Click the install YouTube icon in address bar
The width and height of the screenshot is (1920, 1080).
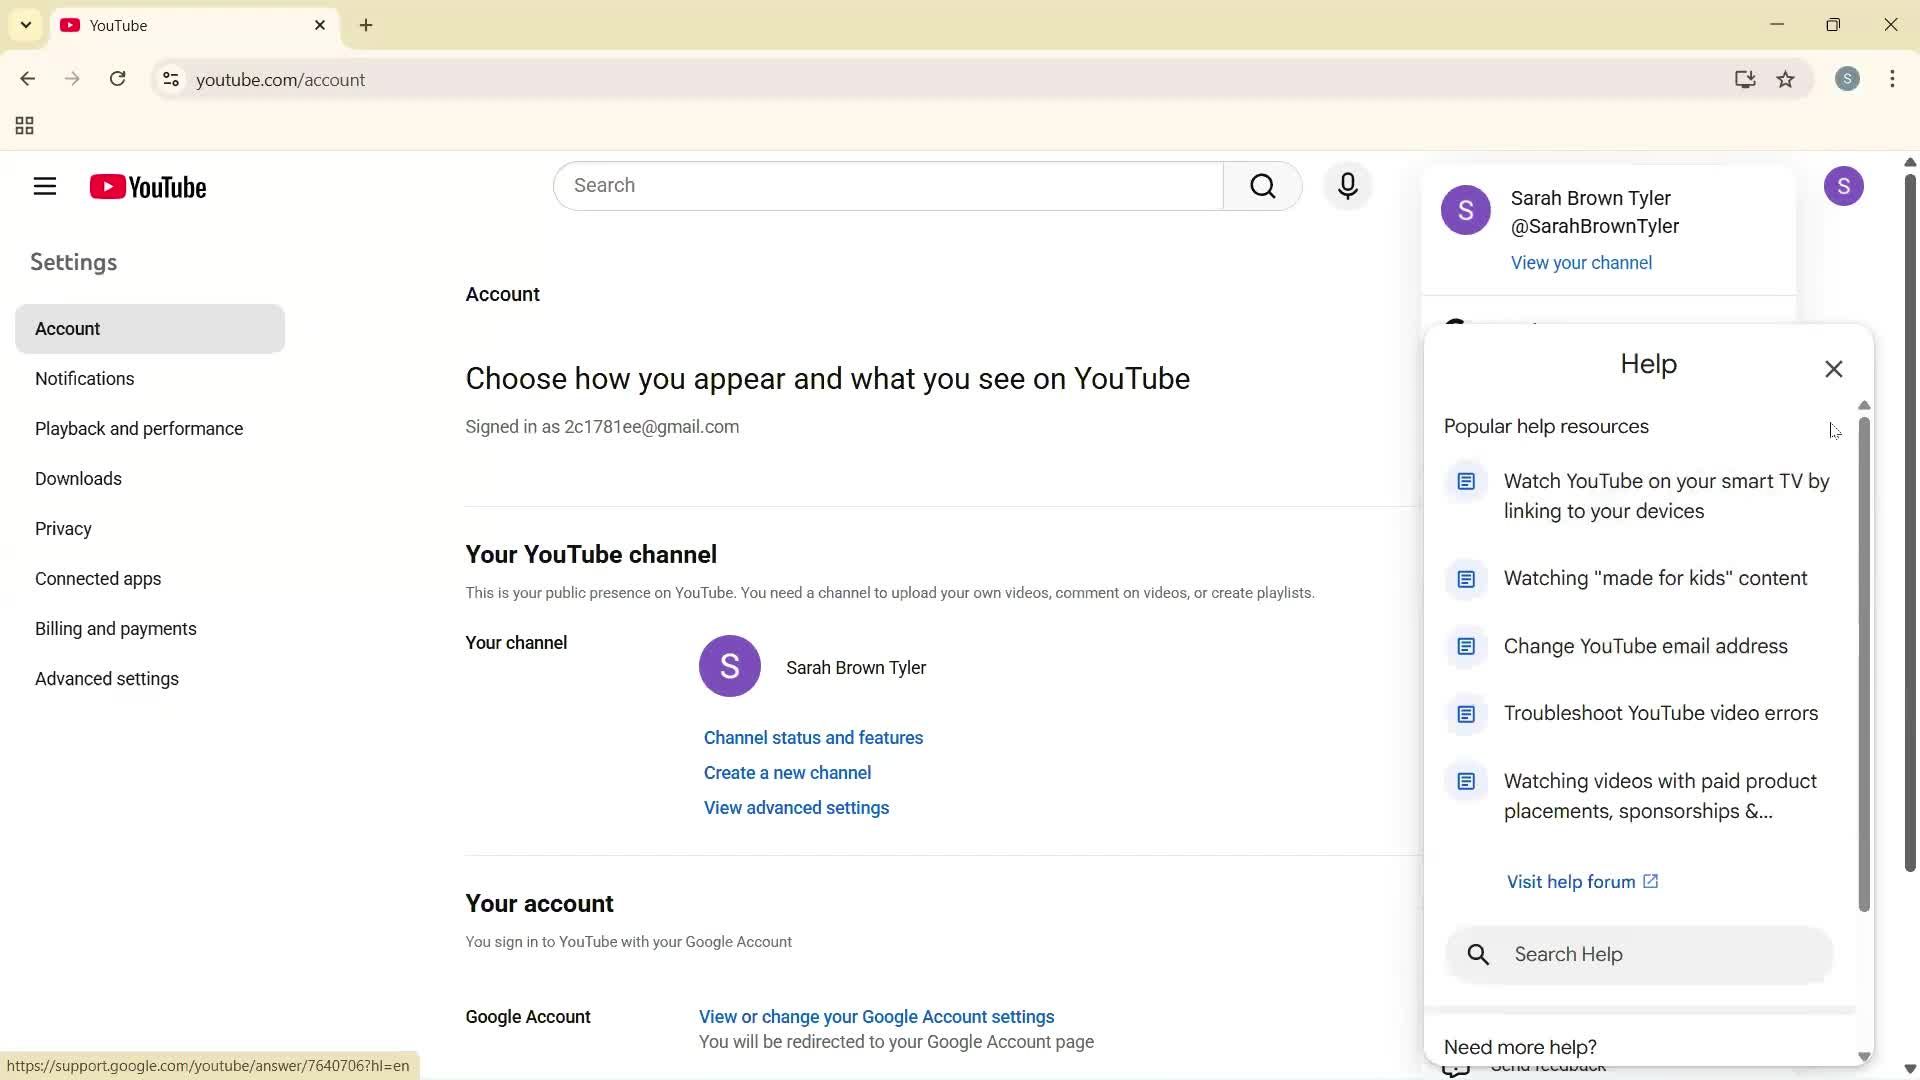pyautogui.click(x=1744, y=79)
